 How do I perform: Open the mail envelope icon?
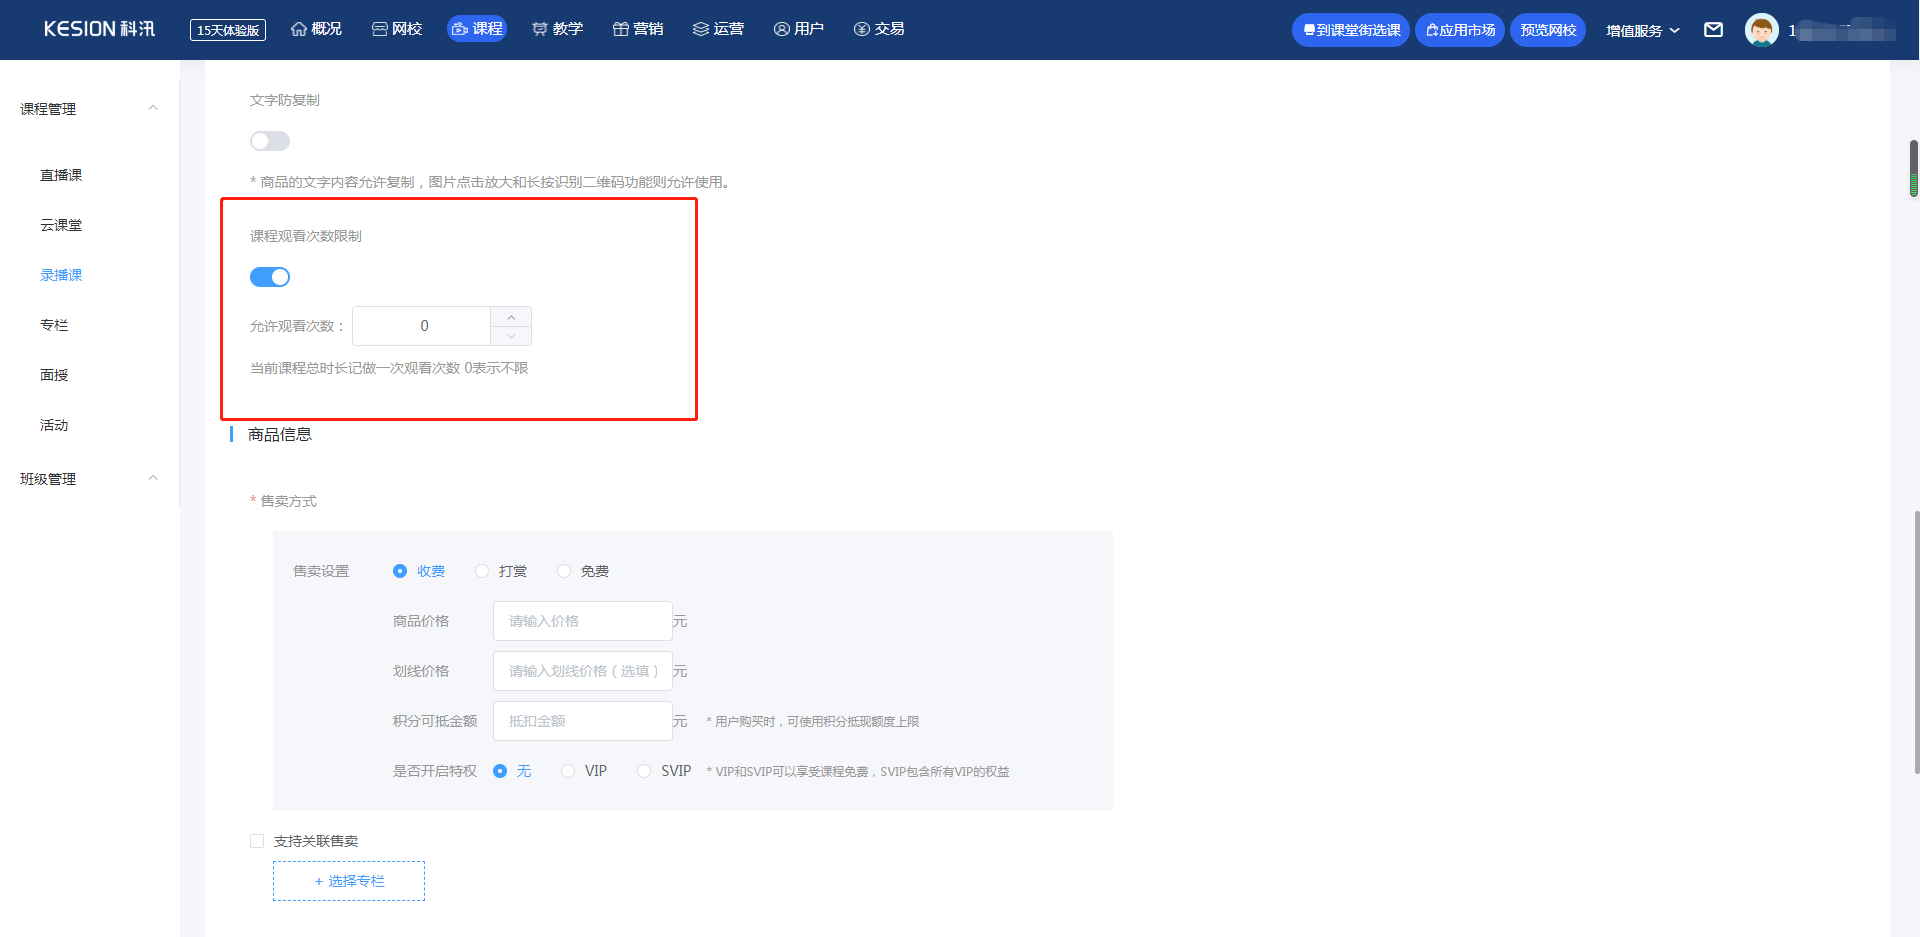click(1713, 30)
